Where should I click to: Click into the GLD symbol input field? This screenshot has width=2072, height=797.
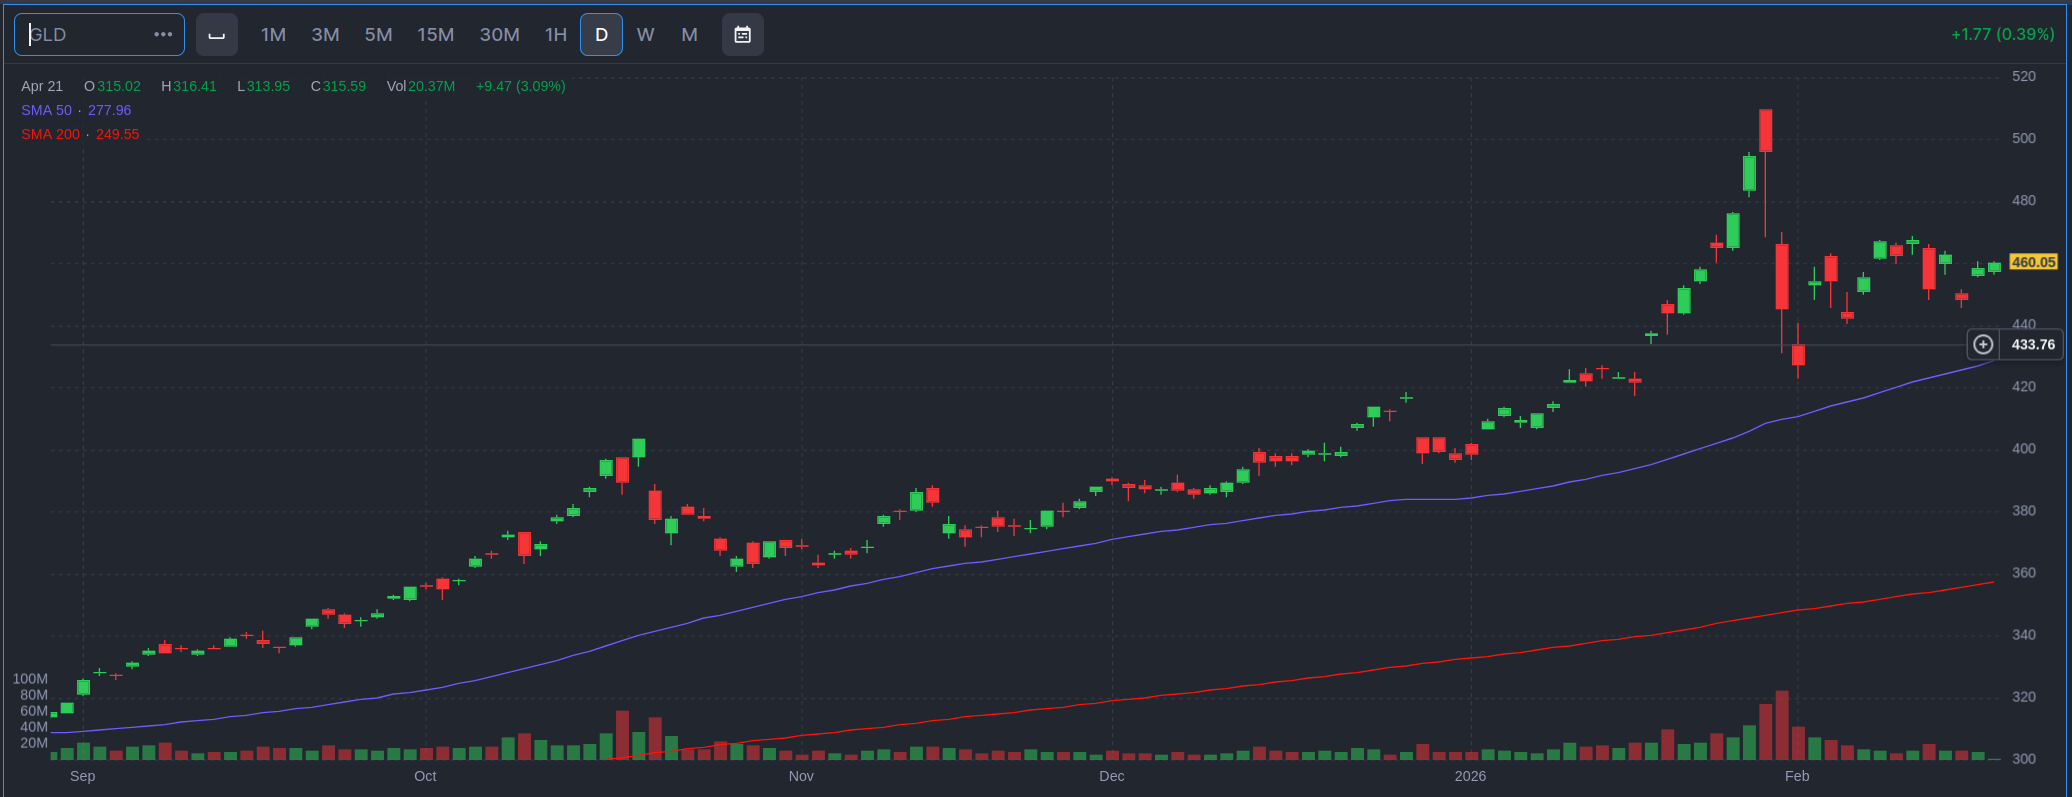(x=85, y=35)
